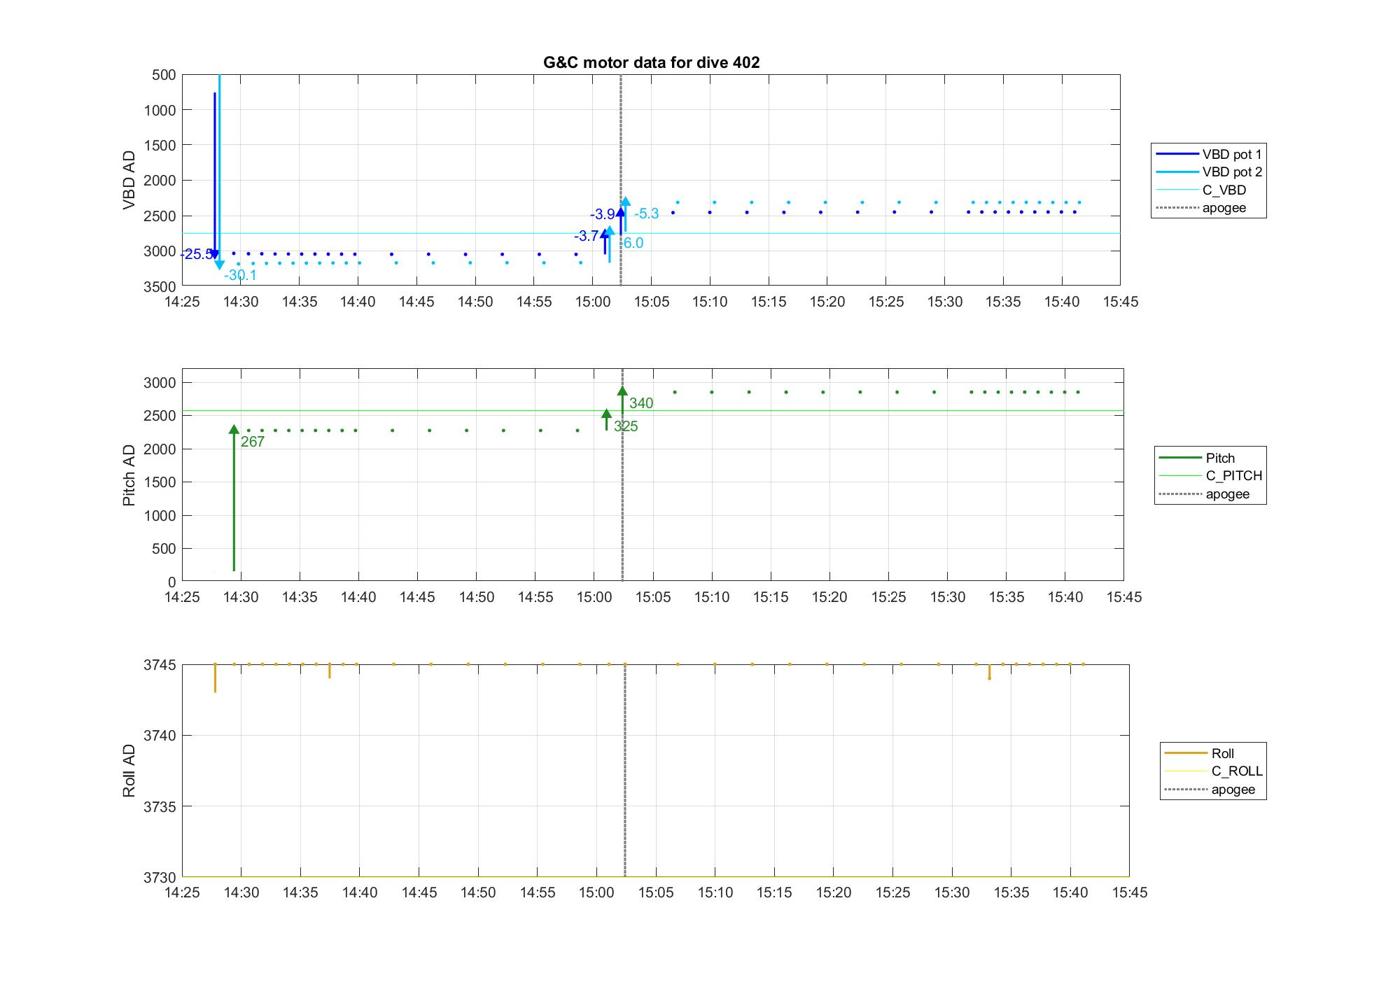Click the title "G&C motor data for dive 402"

point(651,62)
